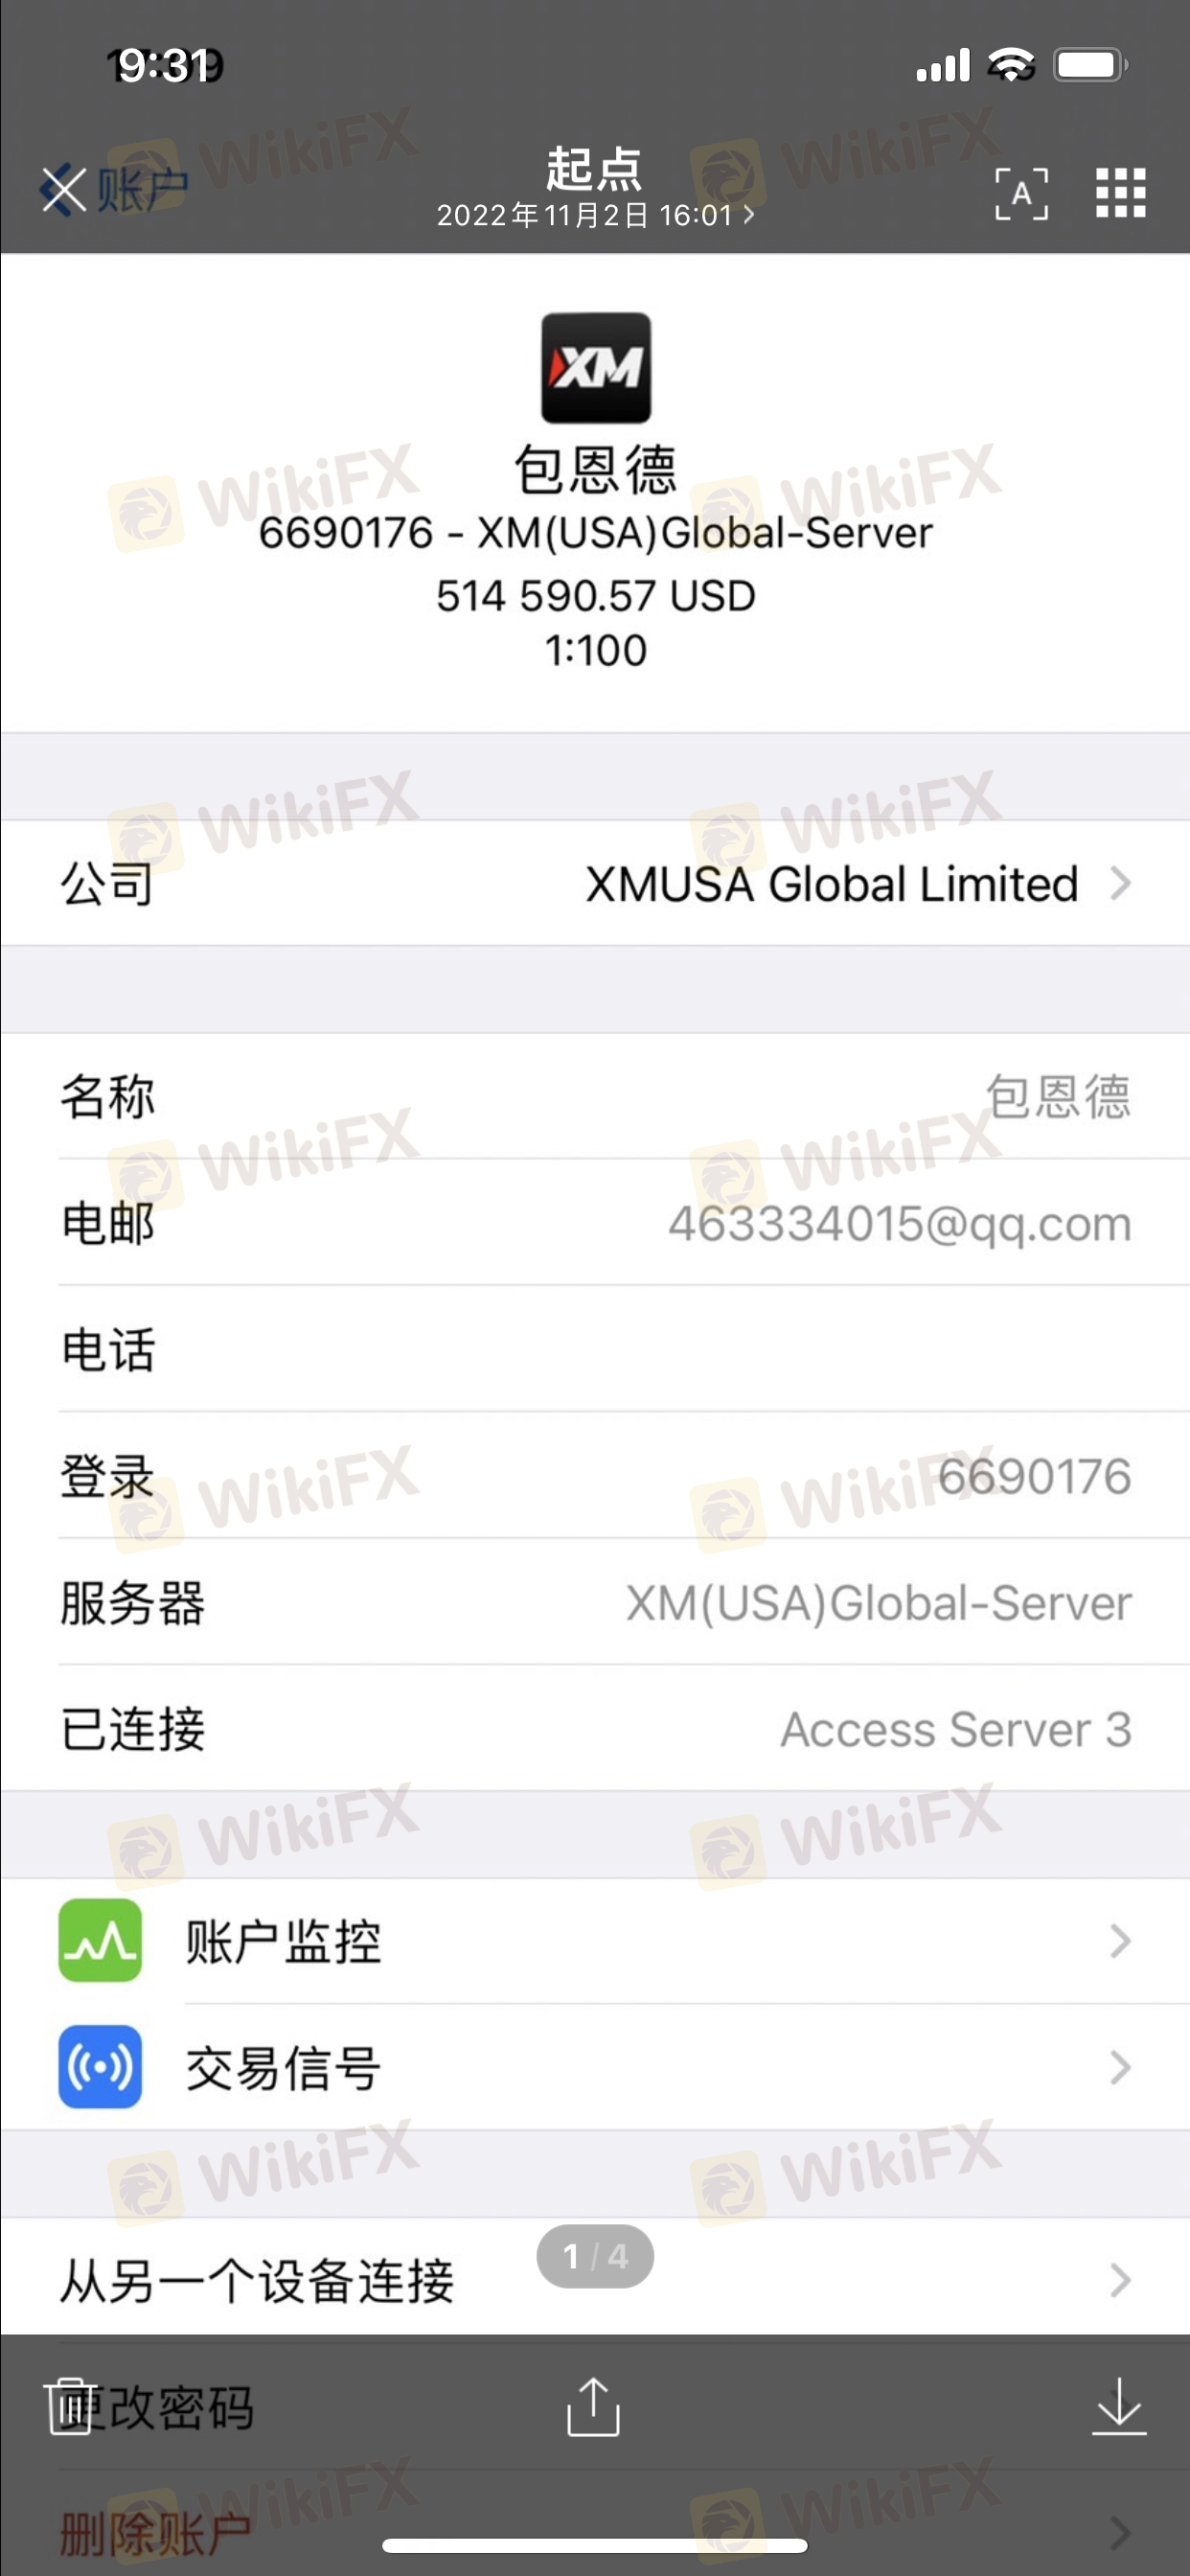Open the thumbnail grid view icon

pyautogui.click(x=1120, y=192)
